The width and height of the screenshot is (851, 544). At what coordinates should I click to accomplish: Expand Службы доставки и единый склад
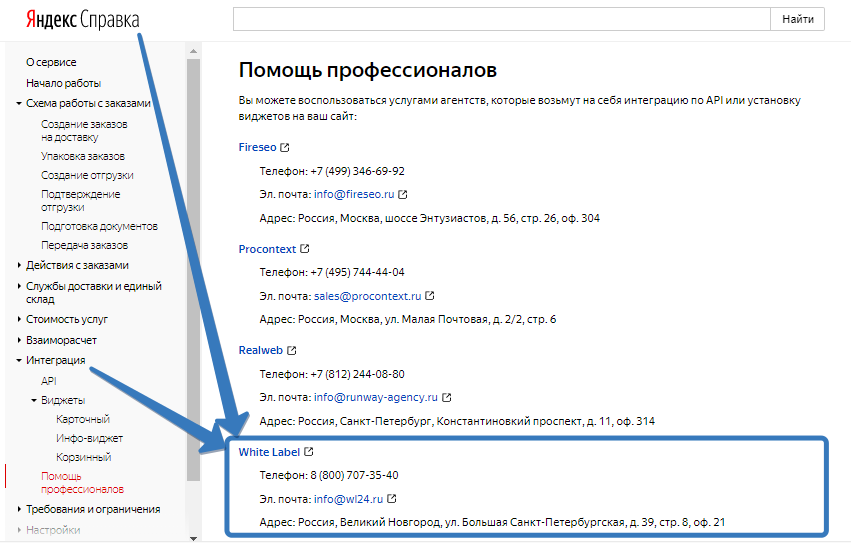[18, 286]
